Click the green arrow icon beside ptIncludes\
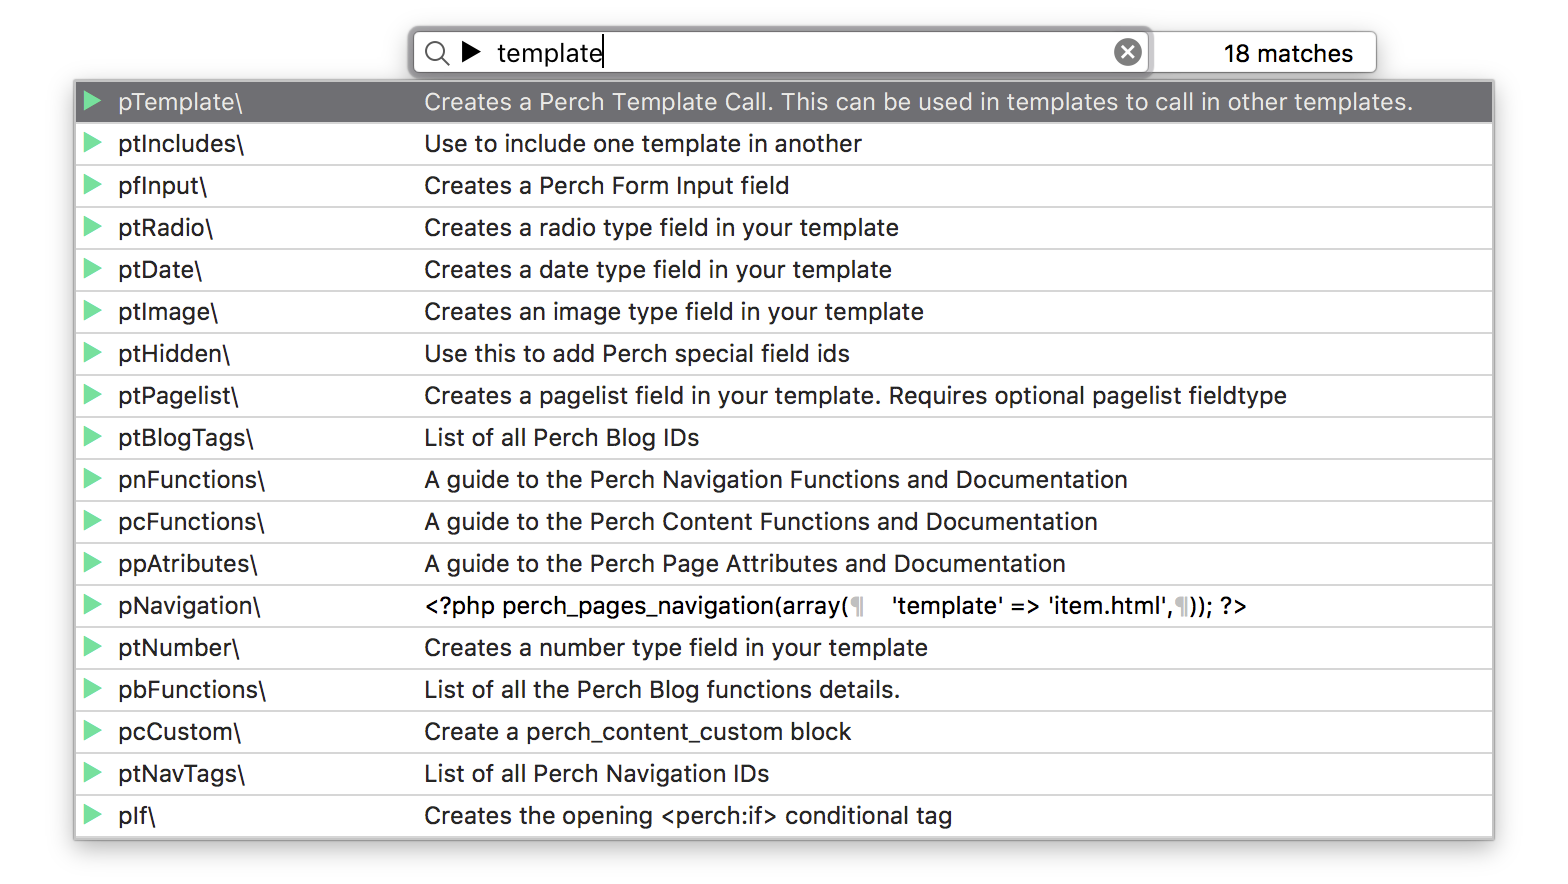Screen dimensions: 1568x884 (x=93, y=143)
